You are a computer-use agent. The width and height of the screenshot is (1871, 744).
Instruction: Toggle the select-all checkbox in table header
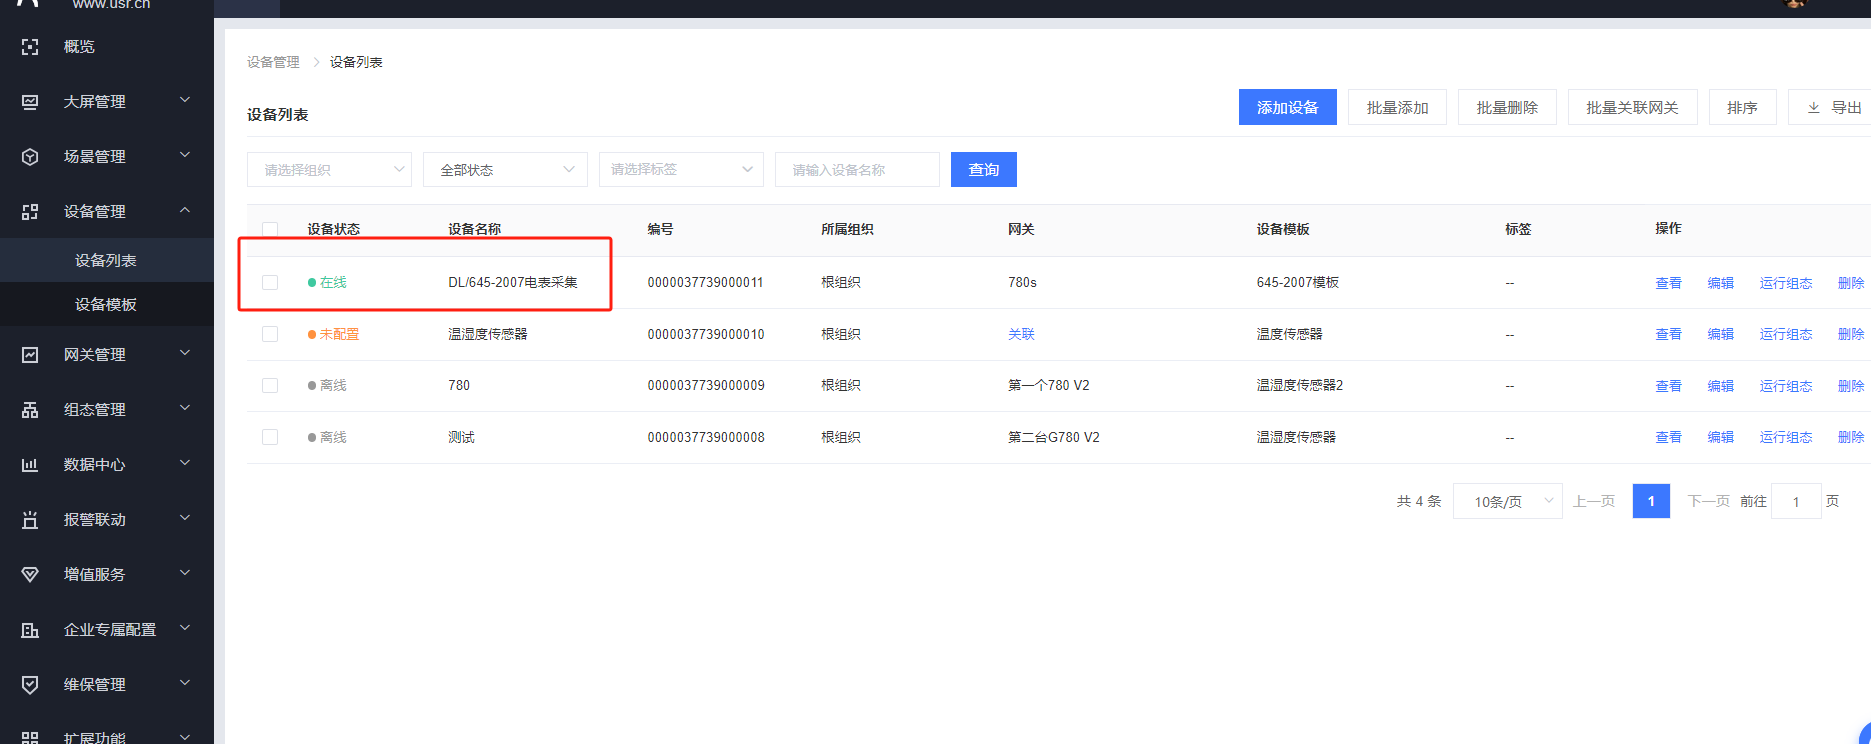270,229
